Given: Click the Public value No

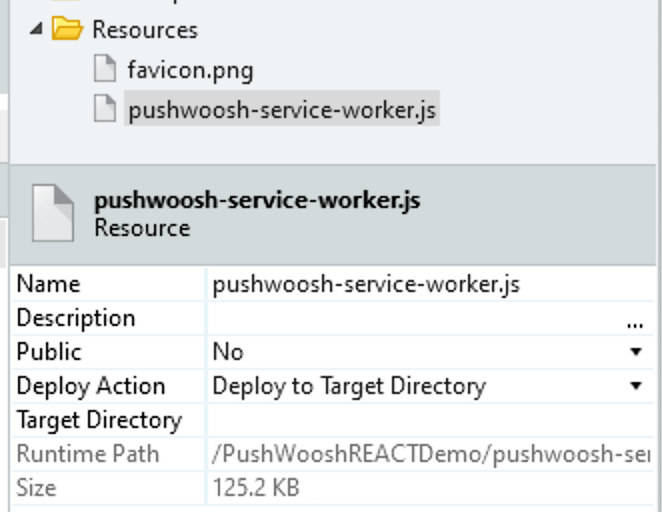Looking at the screenshot, I should click(x=228, y=352).
